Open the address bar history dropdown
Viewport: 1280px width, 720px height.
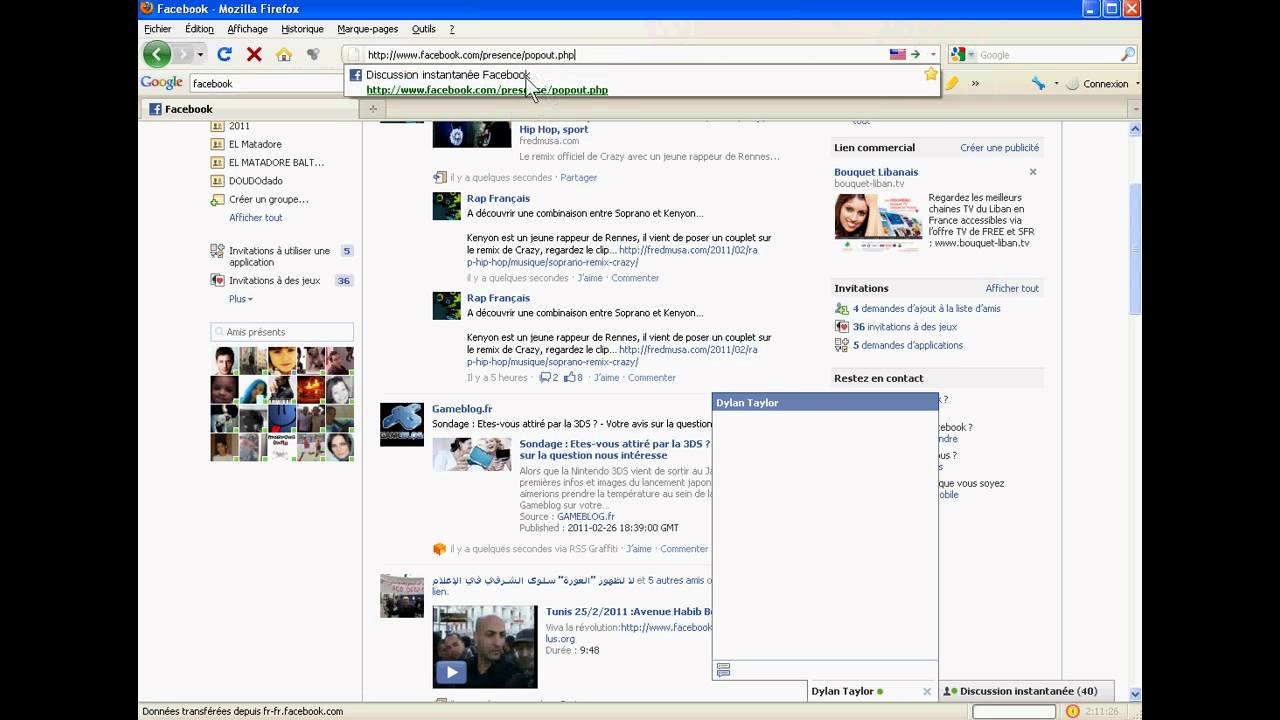tap(933, 55)
